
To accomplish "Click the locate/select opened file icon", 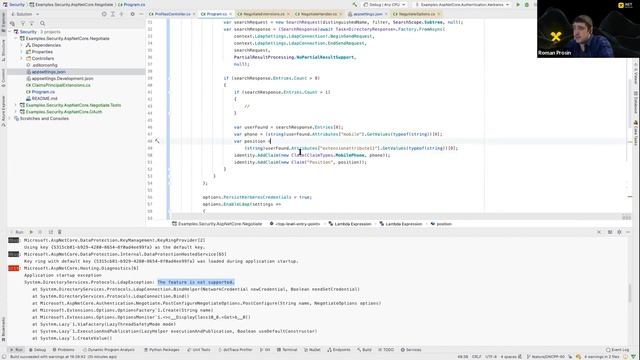I will click(104, 14).
